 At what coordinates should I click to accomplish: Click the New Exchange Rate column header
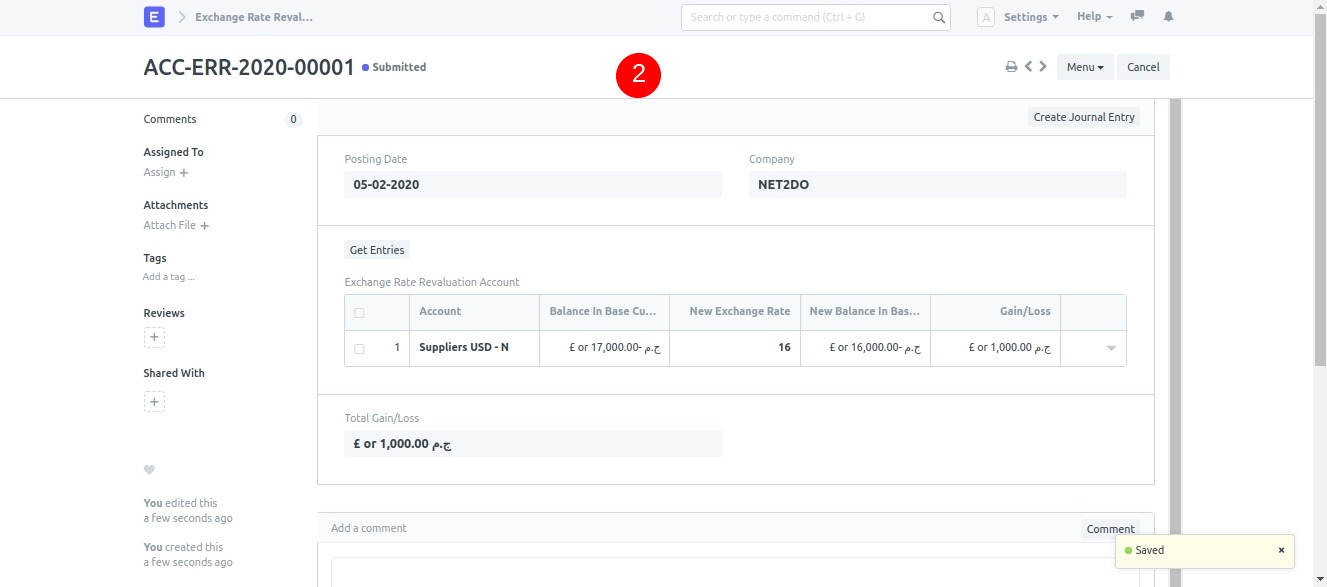735,312
